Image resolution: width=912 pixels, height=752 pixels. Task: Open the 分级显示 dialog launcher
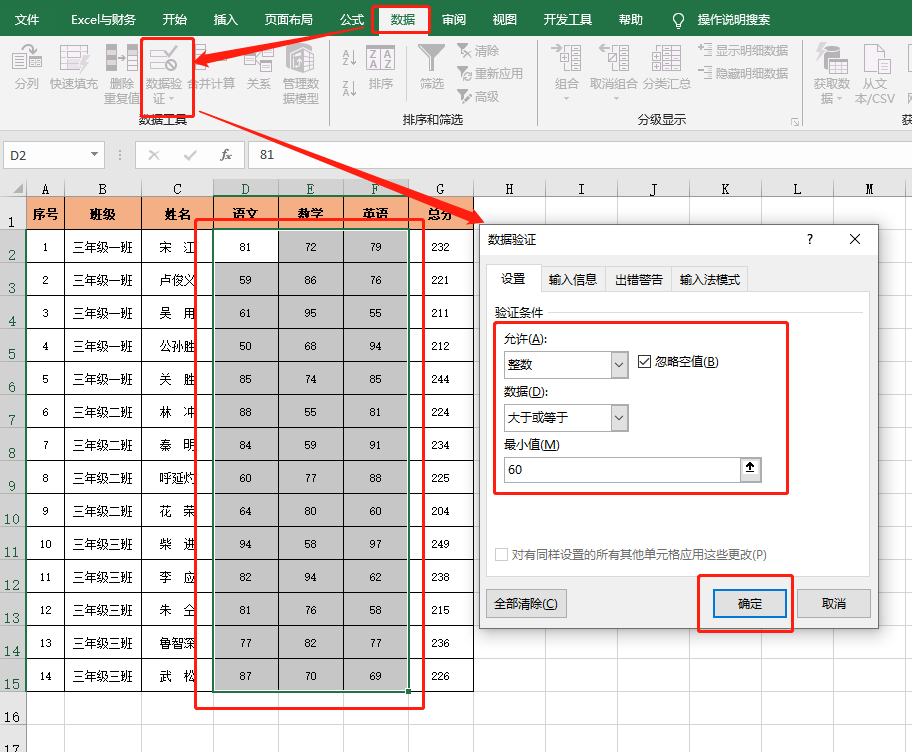pos(795,122)
